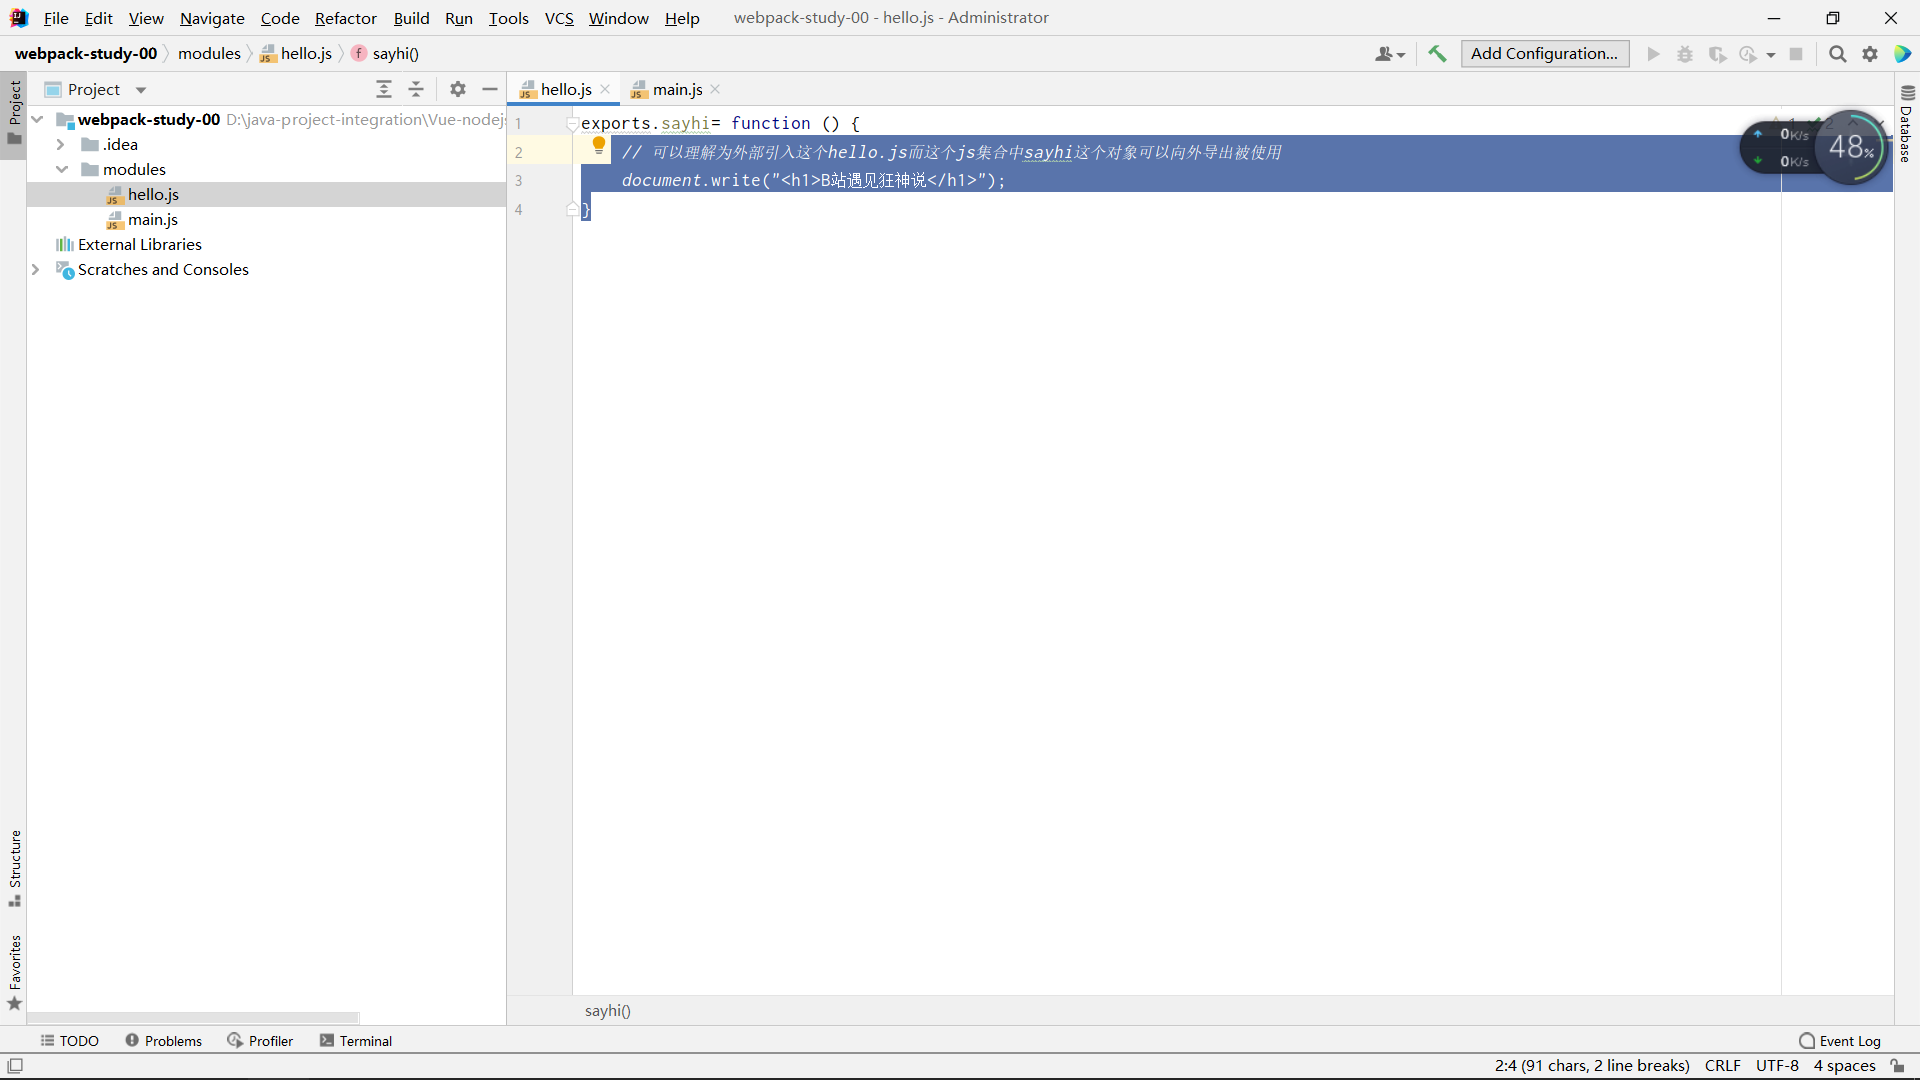Toggle the Favorites tool window

15,971
